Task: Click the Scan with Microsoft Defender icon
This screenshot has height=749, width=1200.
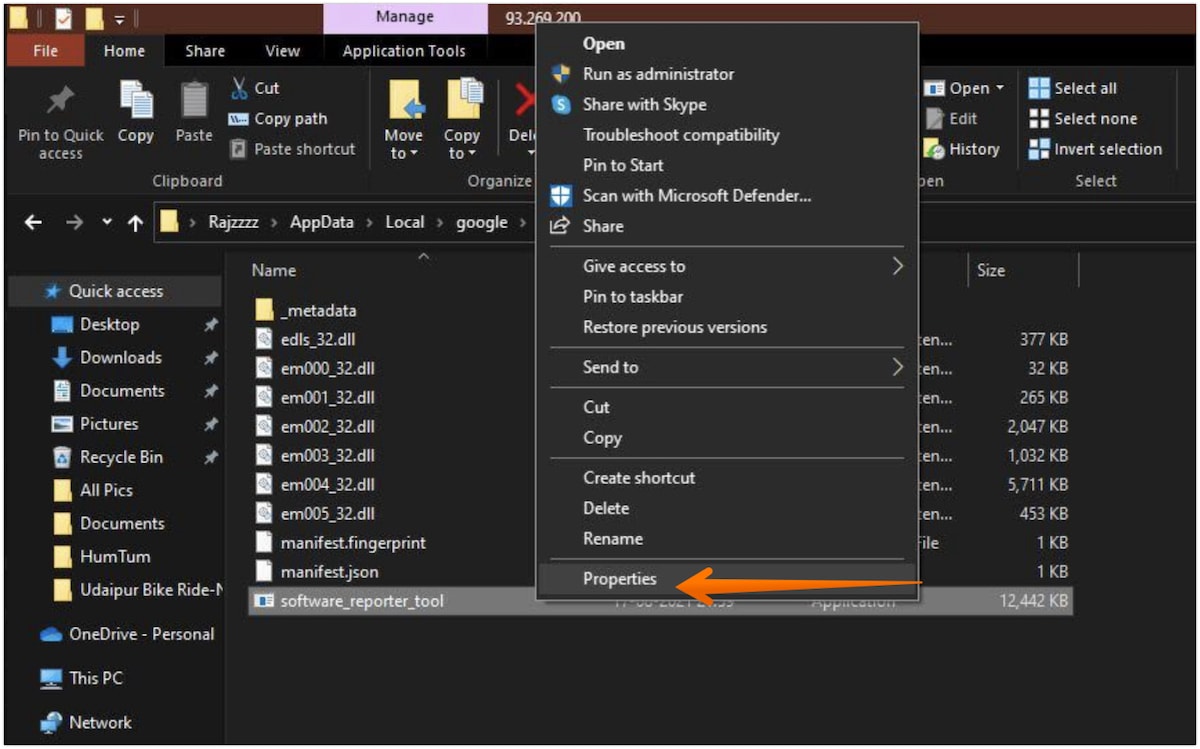Action: click(560, 196)
